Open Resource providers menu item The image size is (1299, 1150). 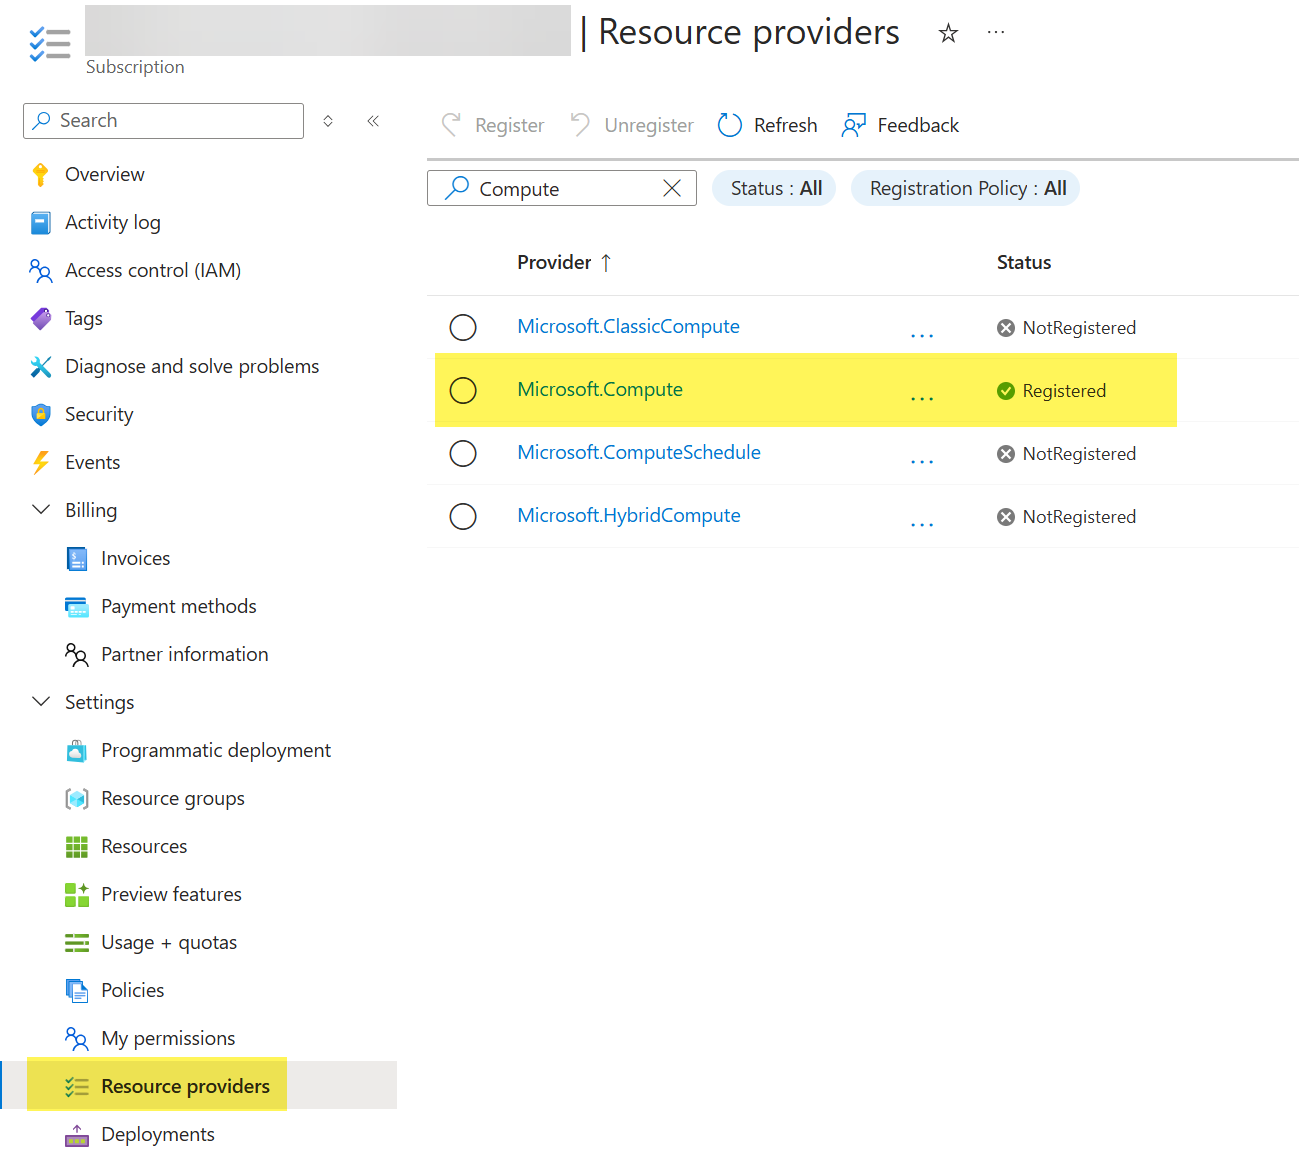coord(185,1086)
